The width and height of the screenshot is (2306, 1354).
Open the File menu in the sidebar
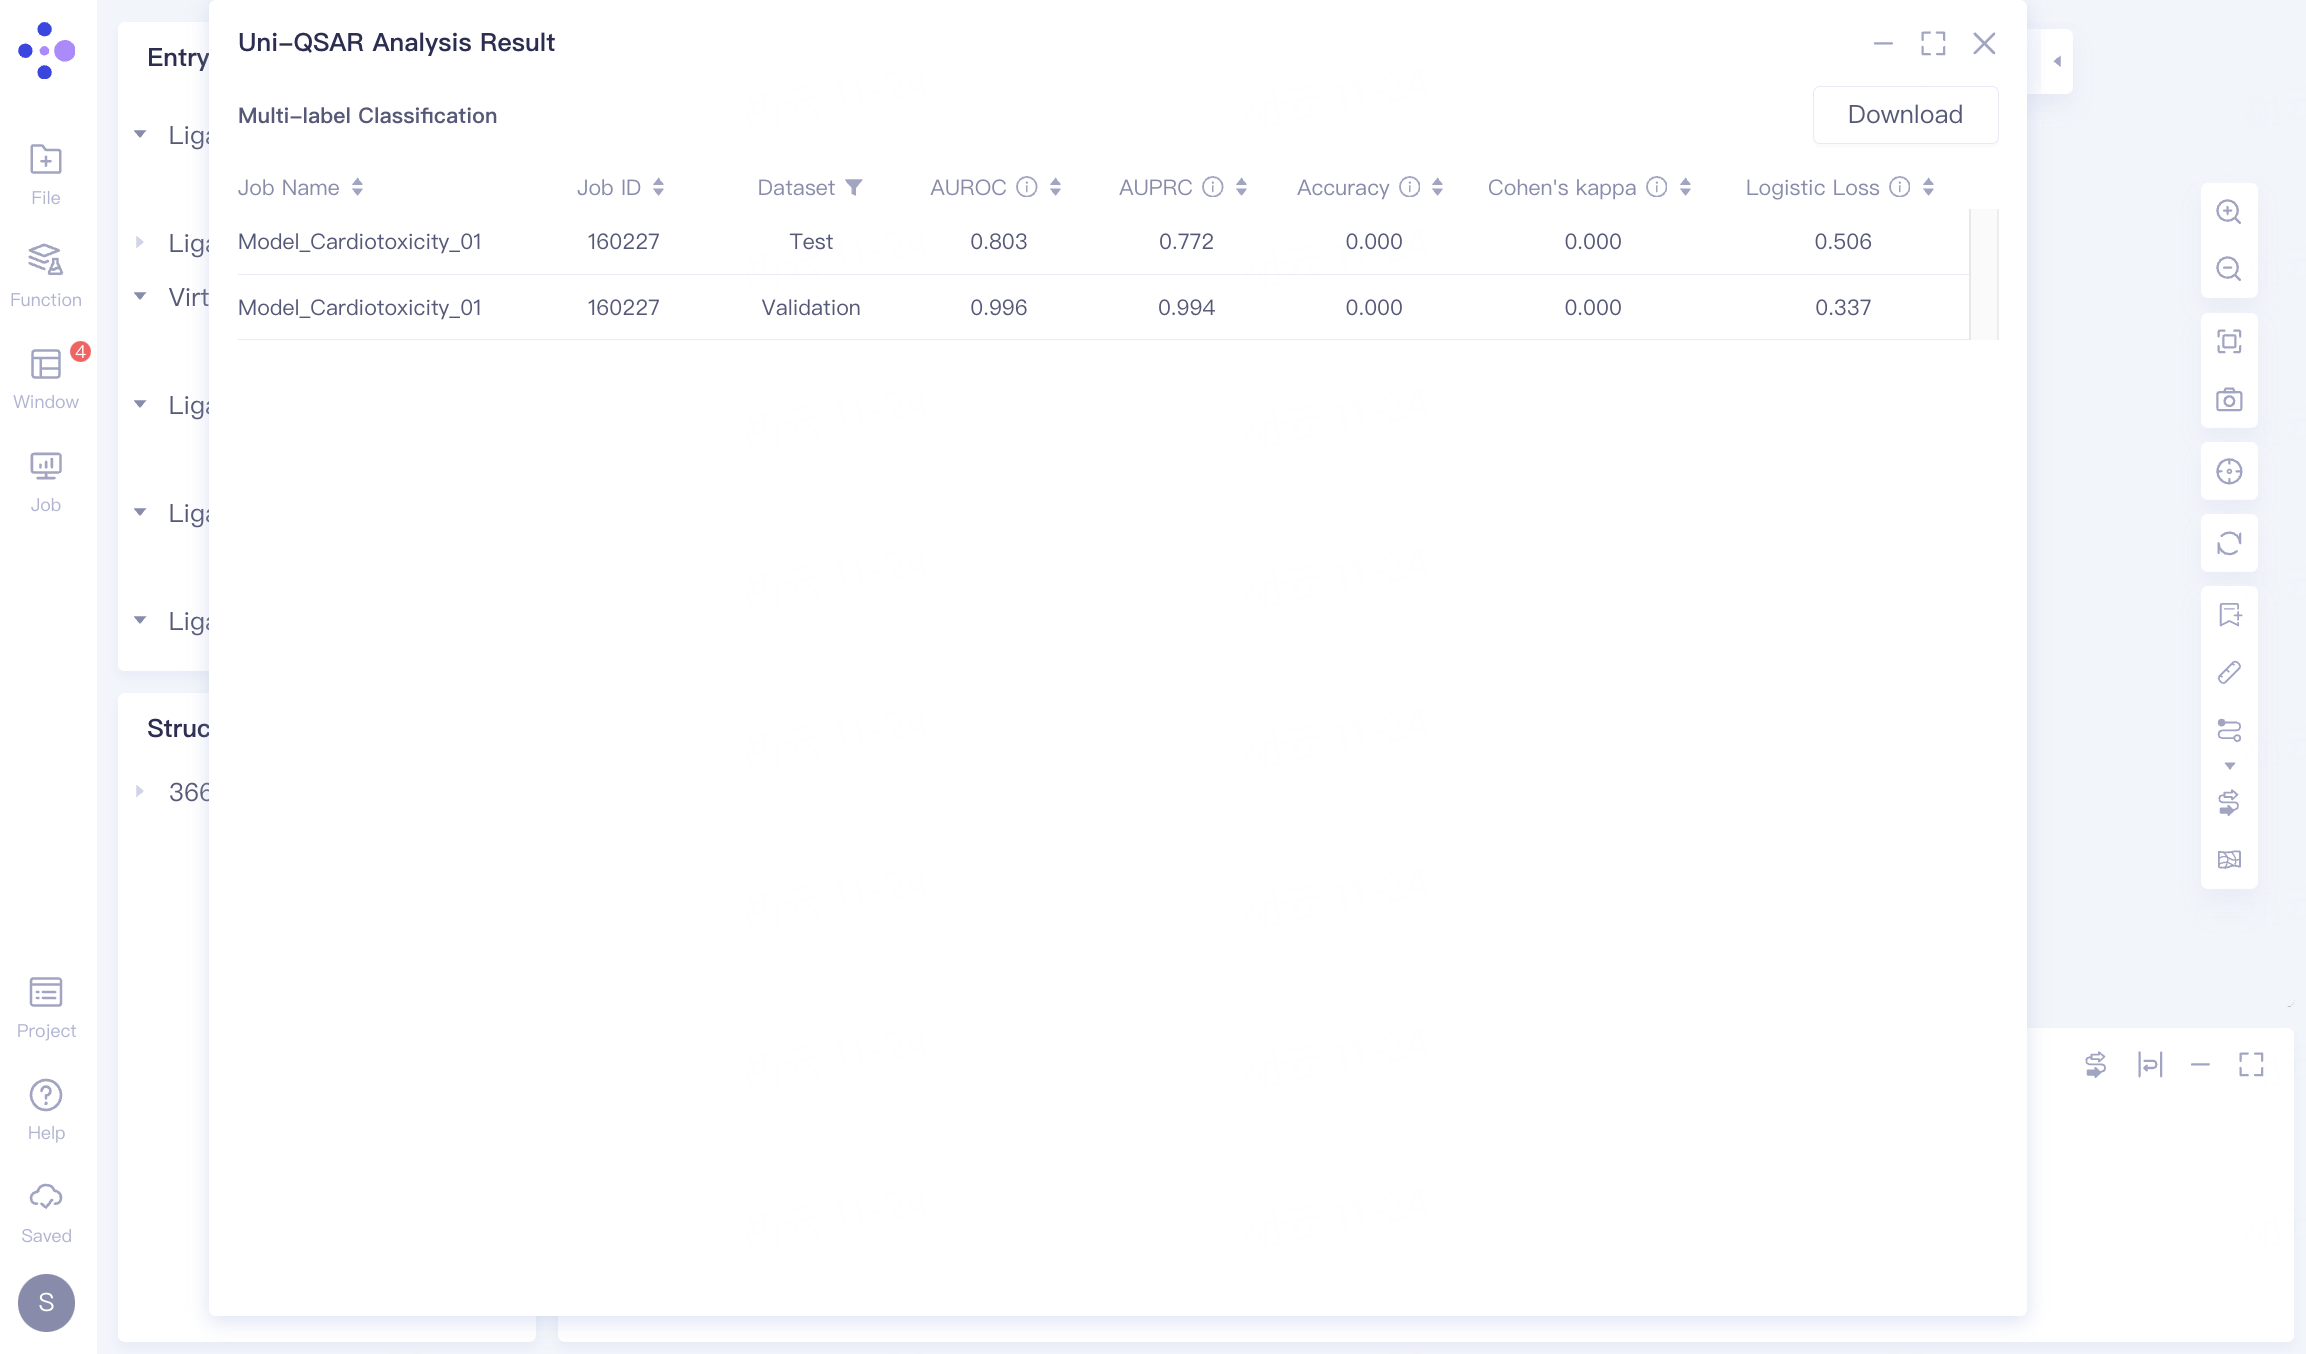click(45, 172)
